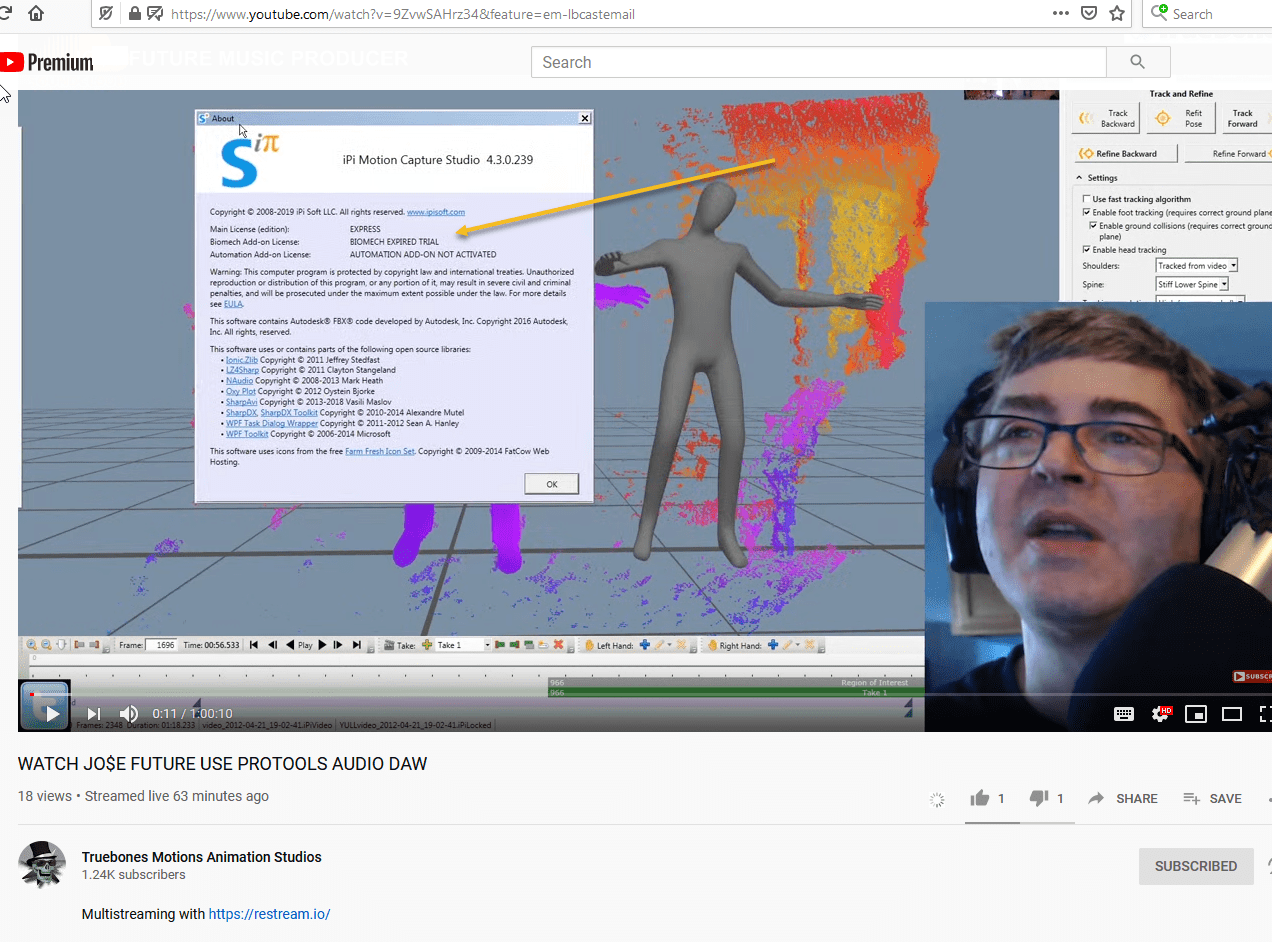
Task: Dislike the video with thumbs down
Action: [x=1039, y=798]
